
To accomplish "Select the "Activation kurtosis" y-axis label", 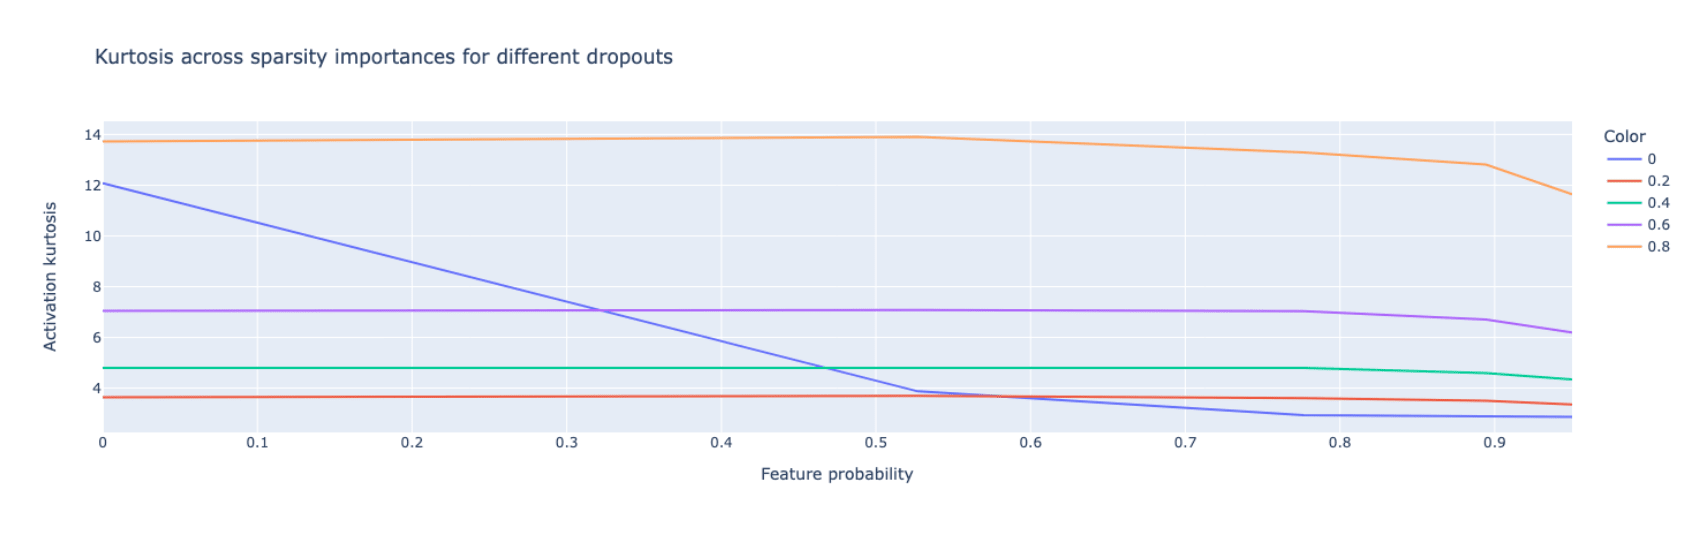I will pyautogui.click(x=50, y=276).
